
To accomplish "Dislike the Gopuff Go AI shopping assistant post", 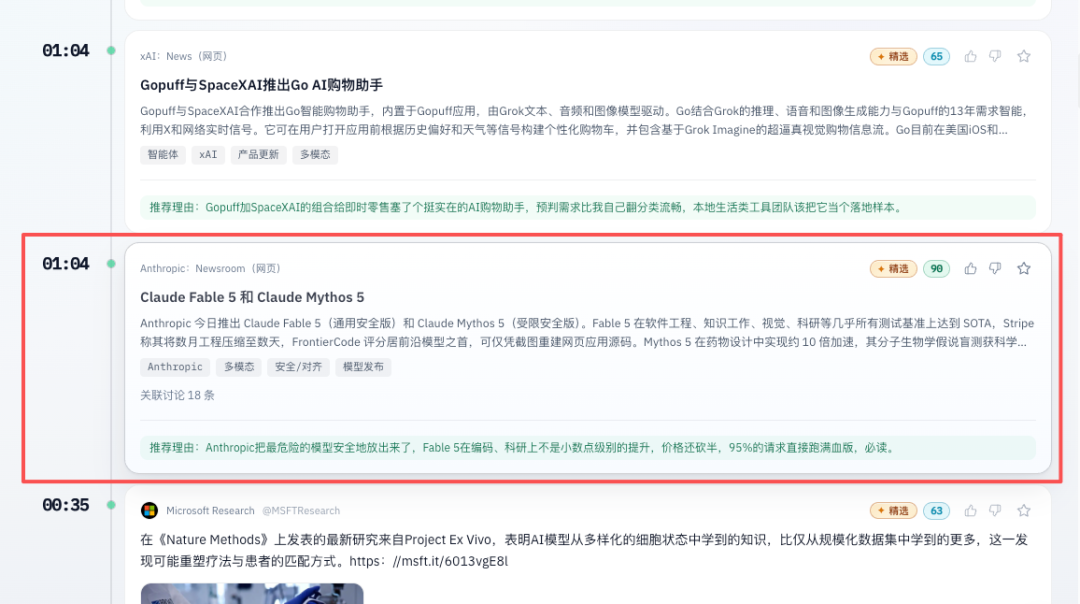I will point(995,56).
